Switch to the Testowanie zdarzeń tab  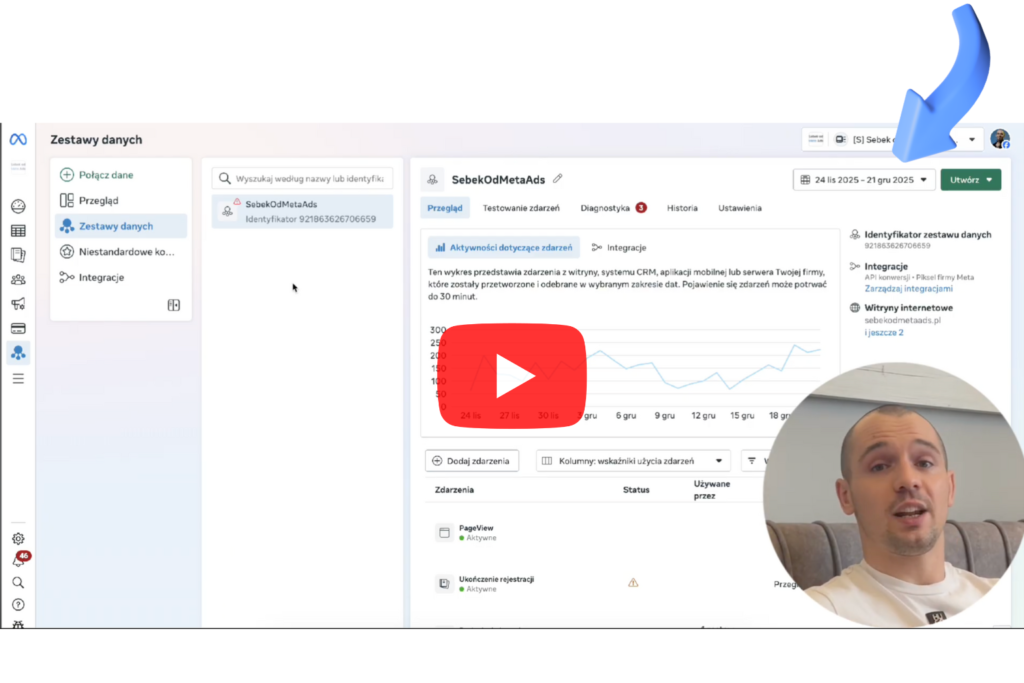[x=520, y=208]
